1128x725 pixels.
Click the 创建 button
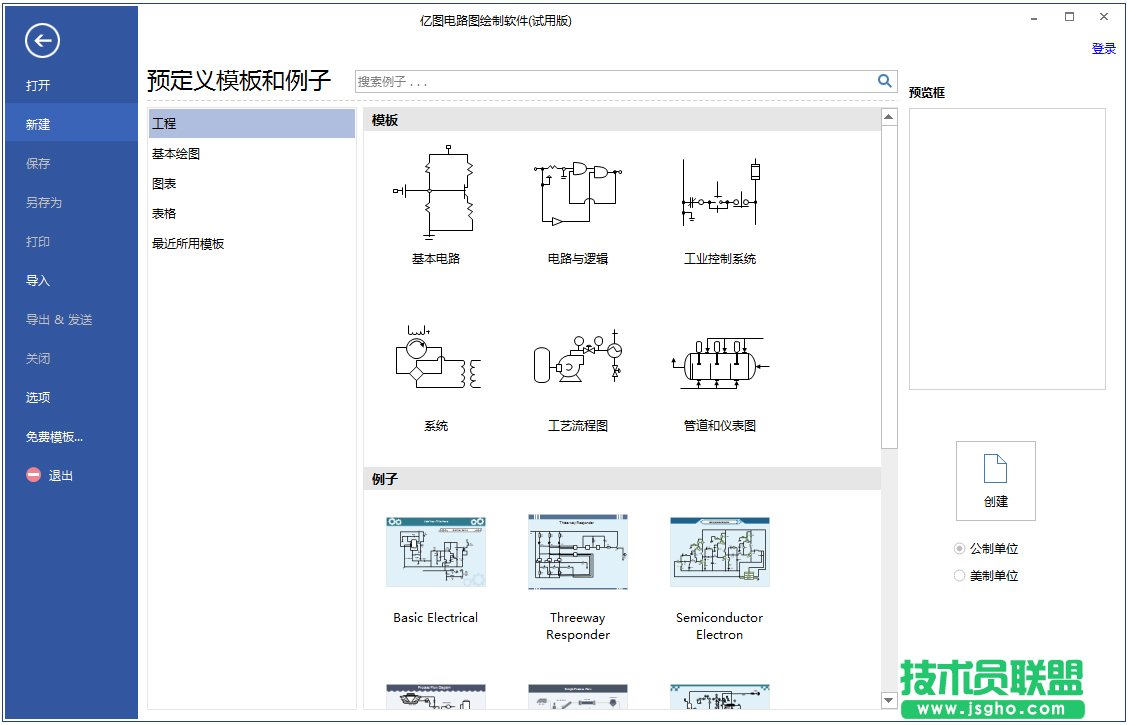pyautogui.click(x=995, y=481)
